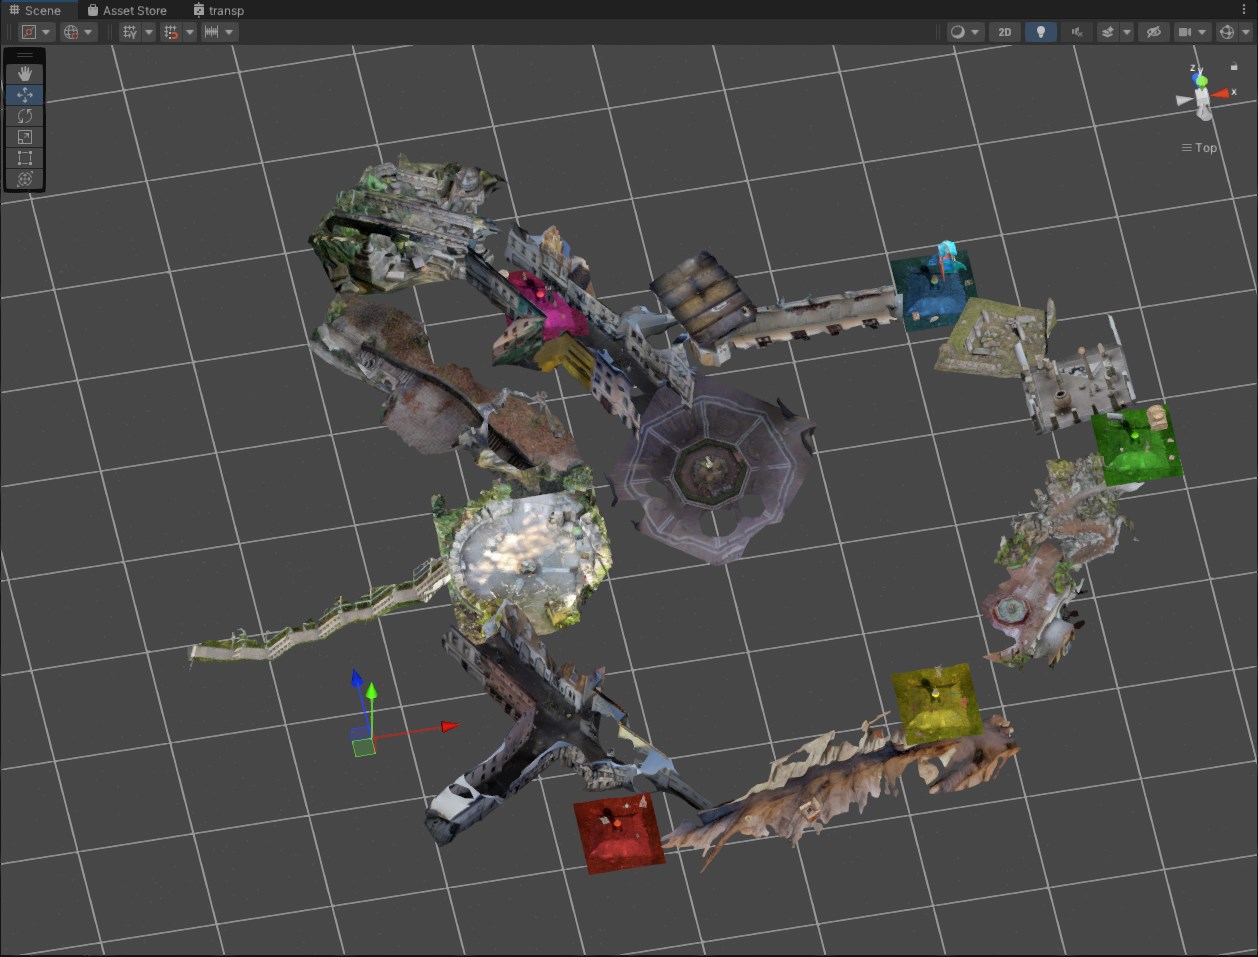Select the Hand (View) tool
1258x957 pixels.
tap(25, 74)
